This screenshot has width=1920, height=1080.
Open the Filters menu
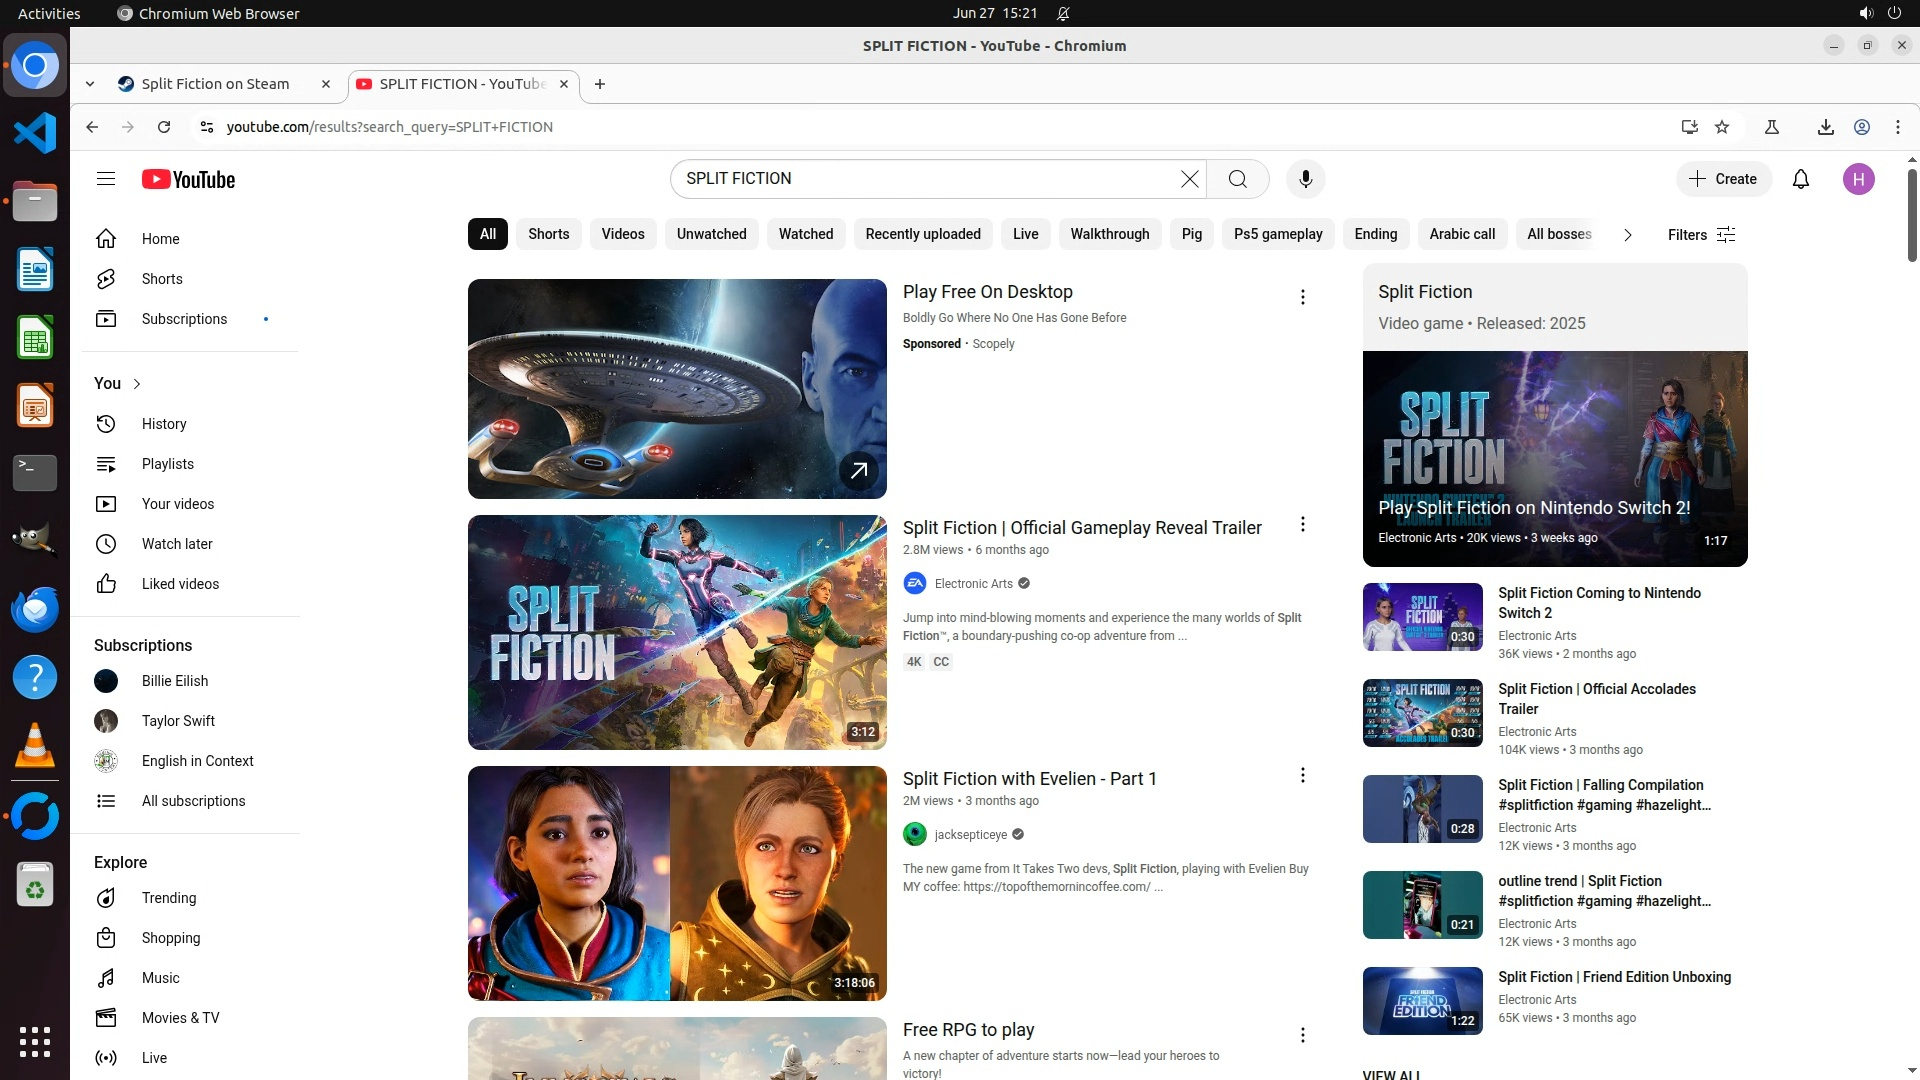pyautogui.click(x=1701, y=235)
